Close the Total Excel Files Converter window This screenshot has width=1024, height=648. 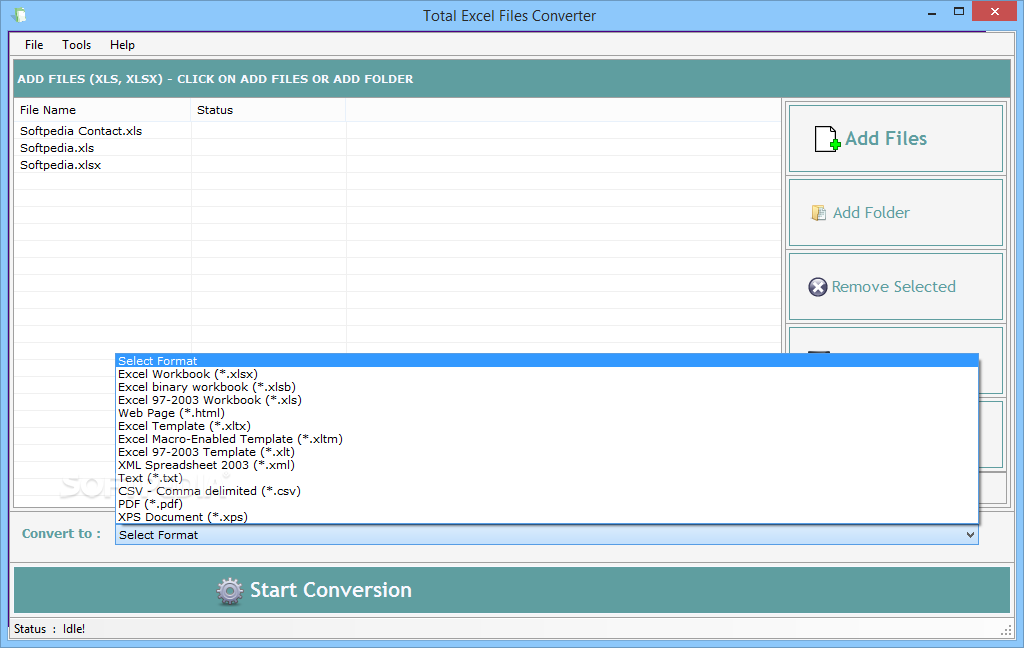(995, 12)
